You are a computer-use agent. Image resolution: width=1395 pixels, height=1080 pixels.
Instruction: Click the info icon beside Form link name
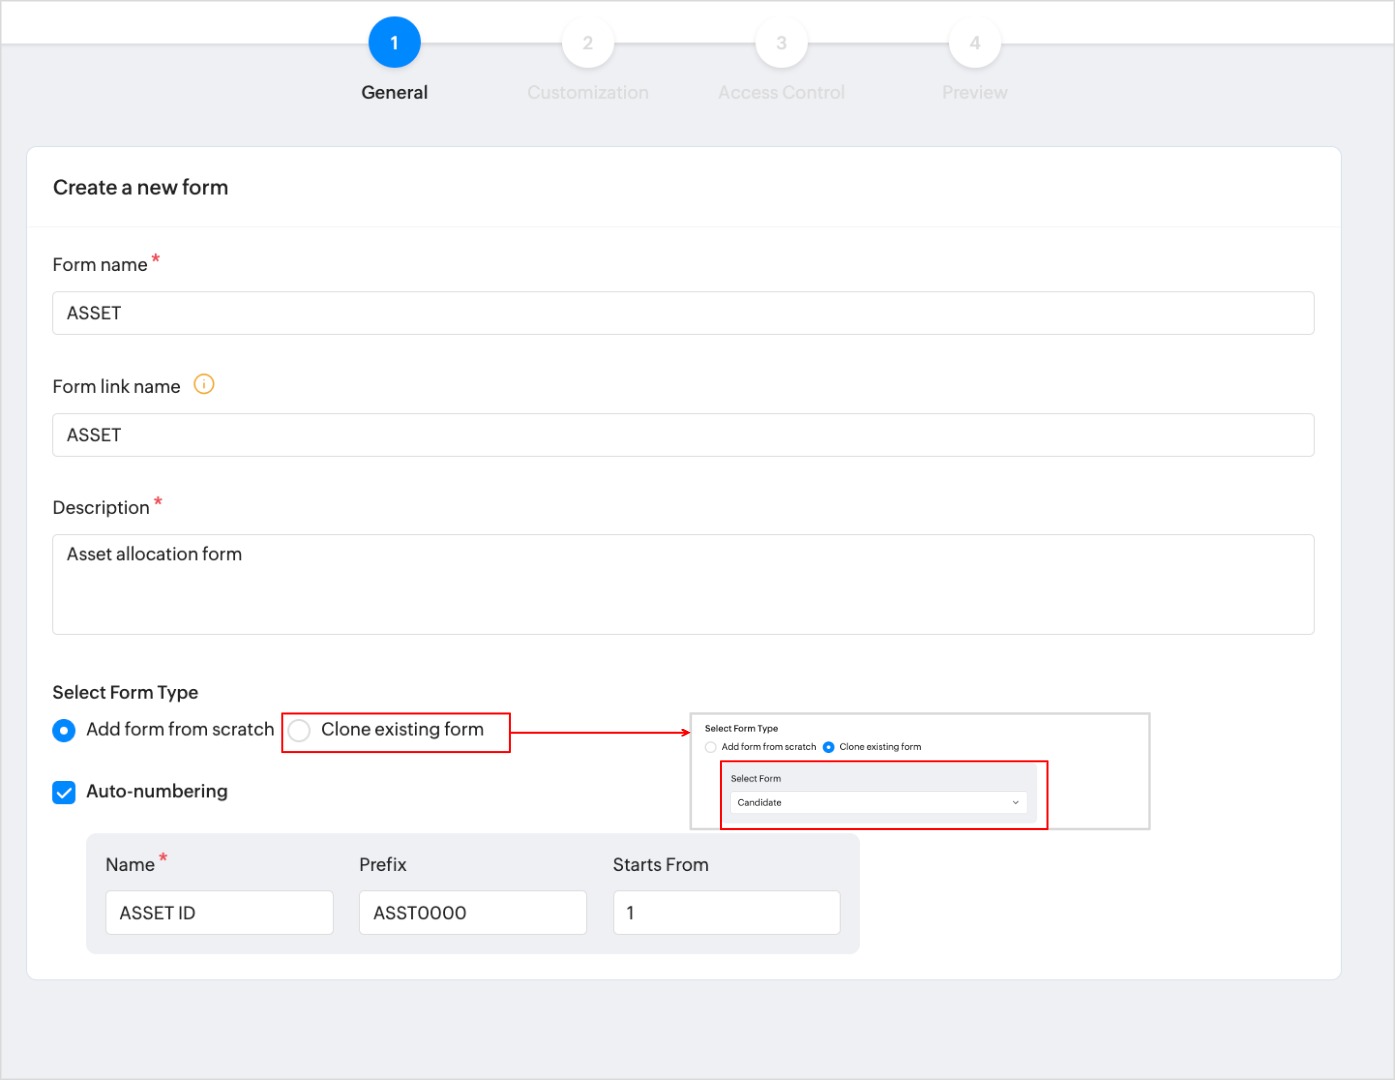coord(204,385)
